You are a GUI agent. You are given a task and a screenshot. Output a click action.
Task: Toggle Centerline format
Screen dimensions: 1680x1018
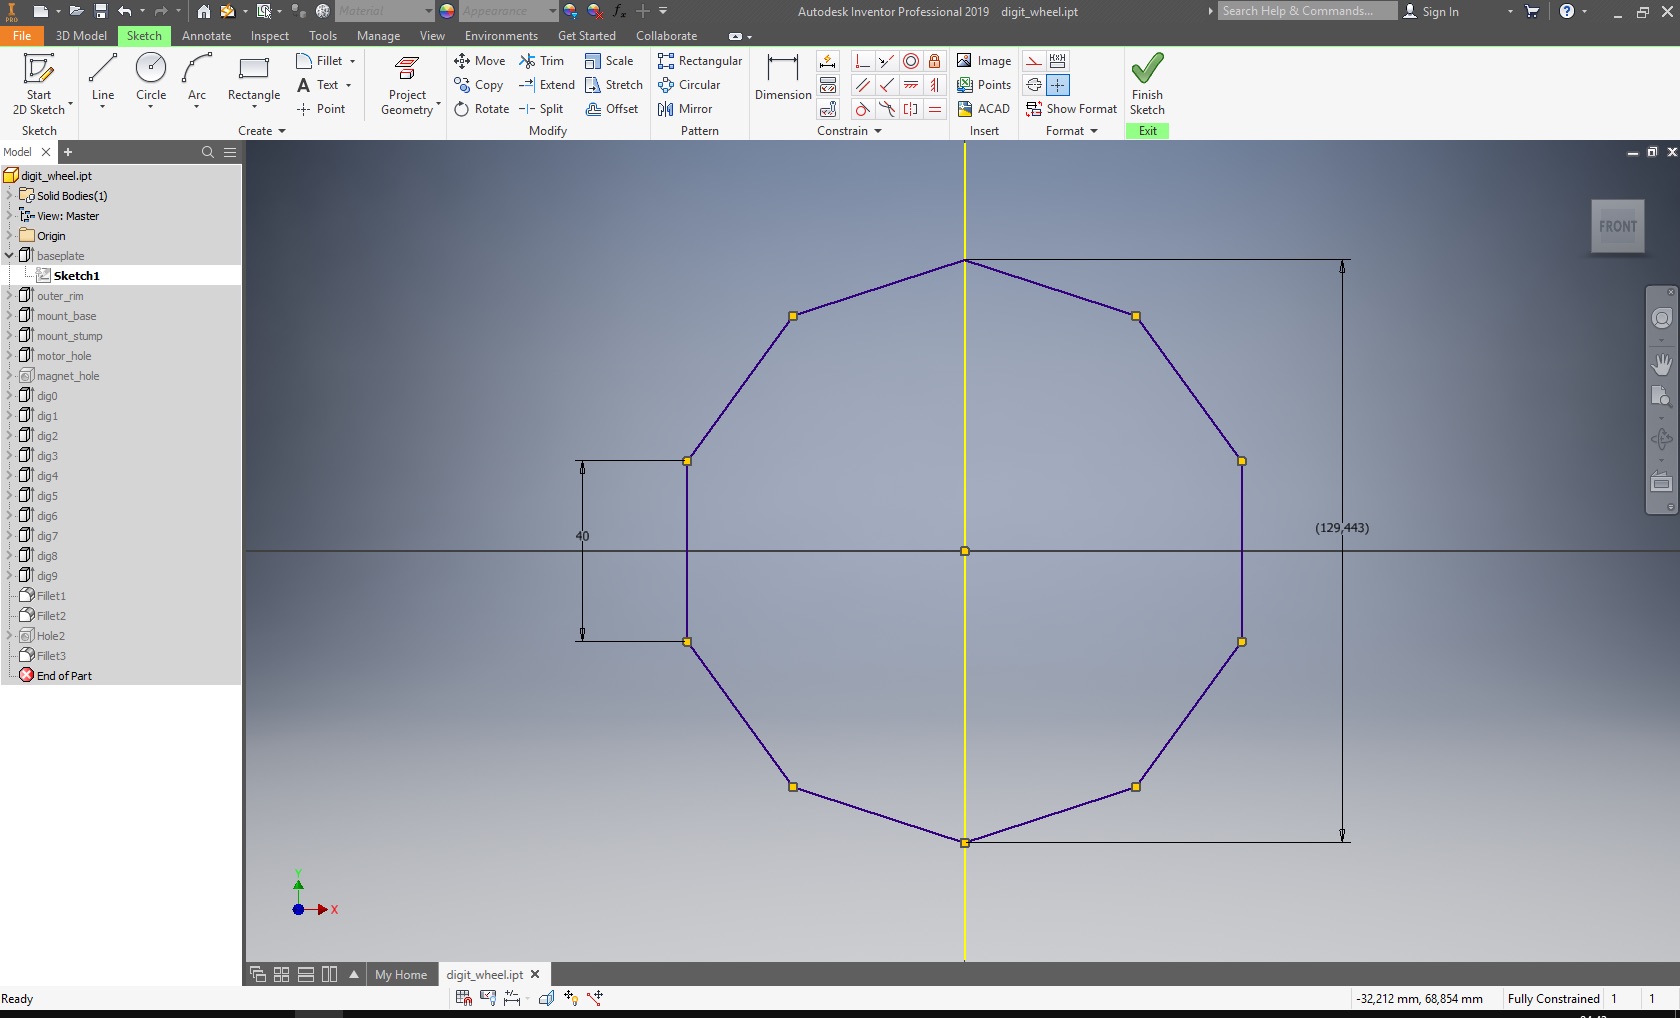[1034, 85]
